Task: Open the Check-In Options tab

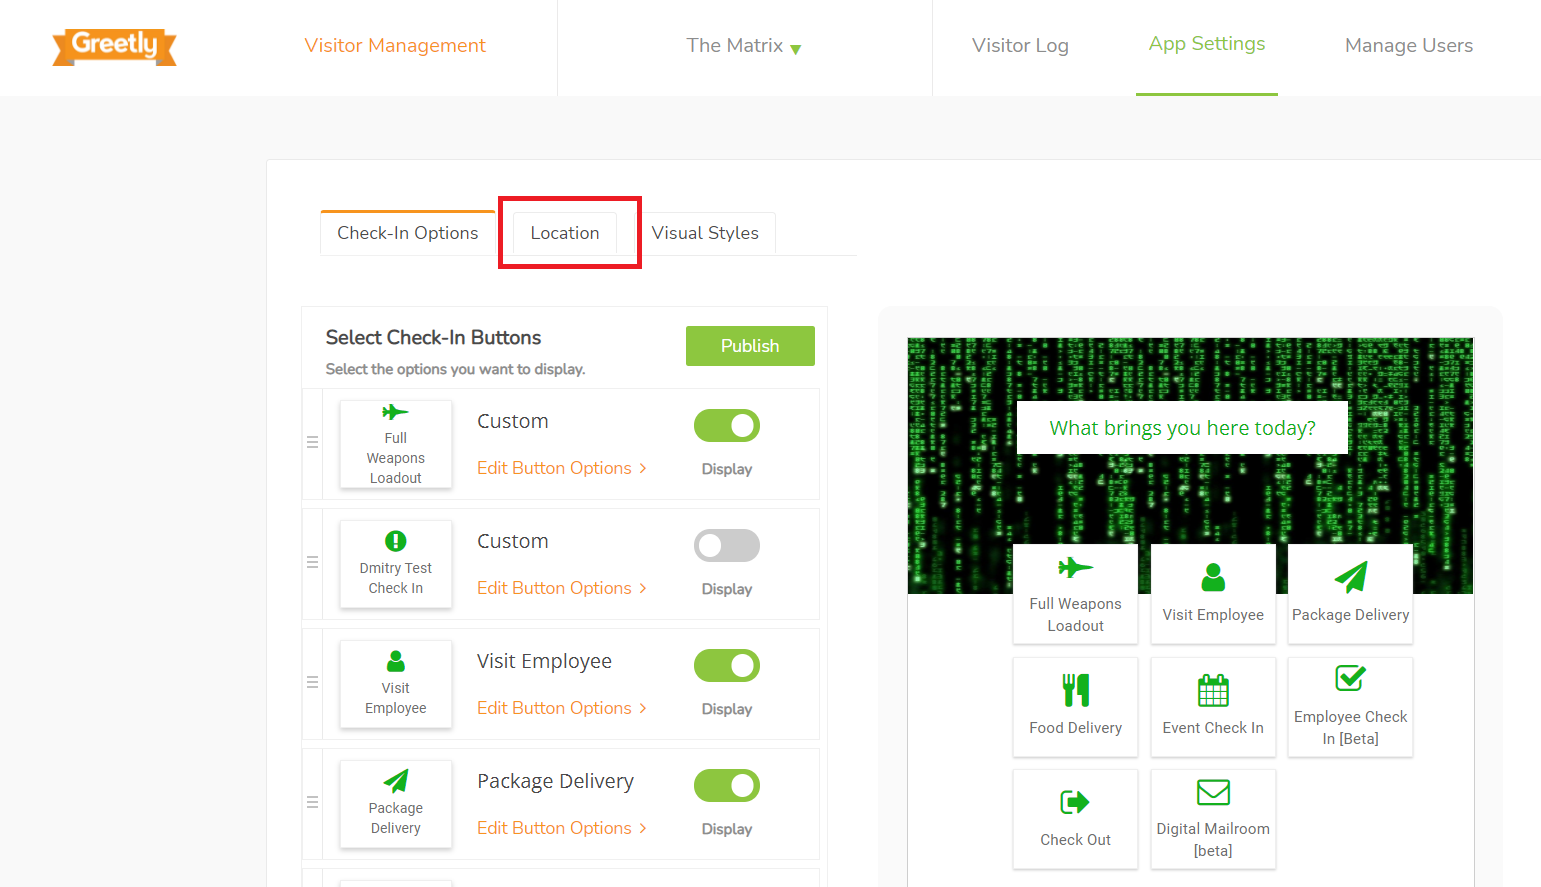Action: tap(408, 233)
